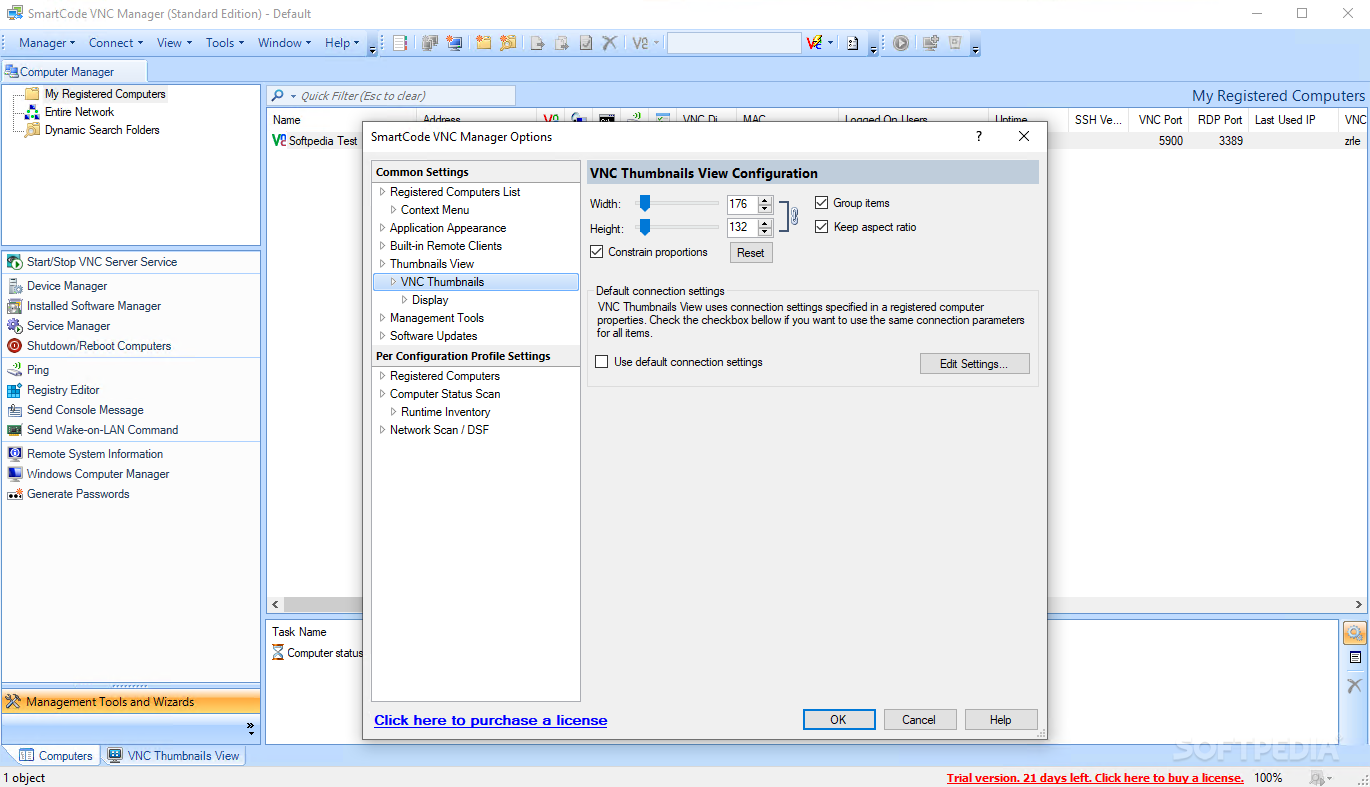
Task: Open dropdown arrow next to VNC connect icon
Action: click(831, 43)
